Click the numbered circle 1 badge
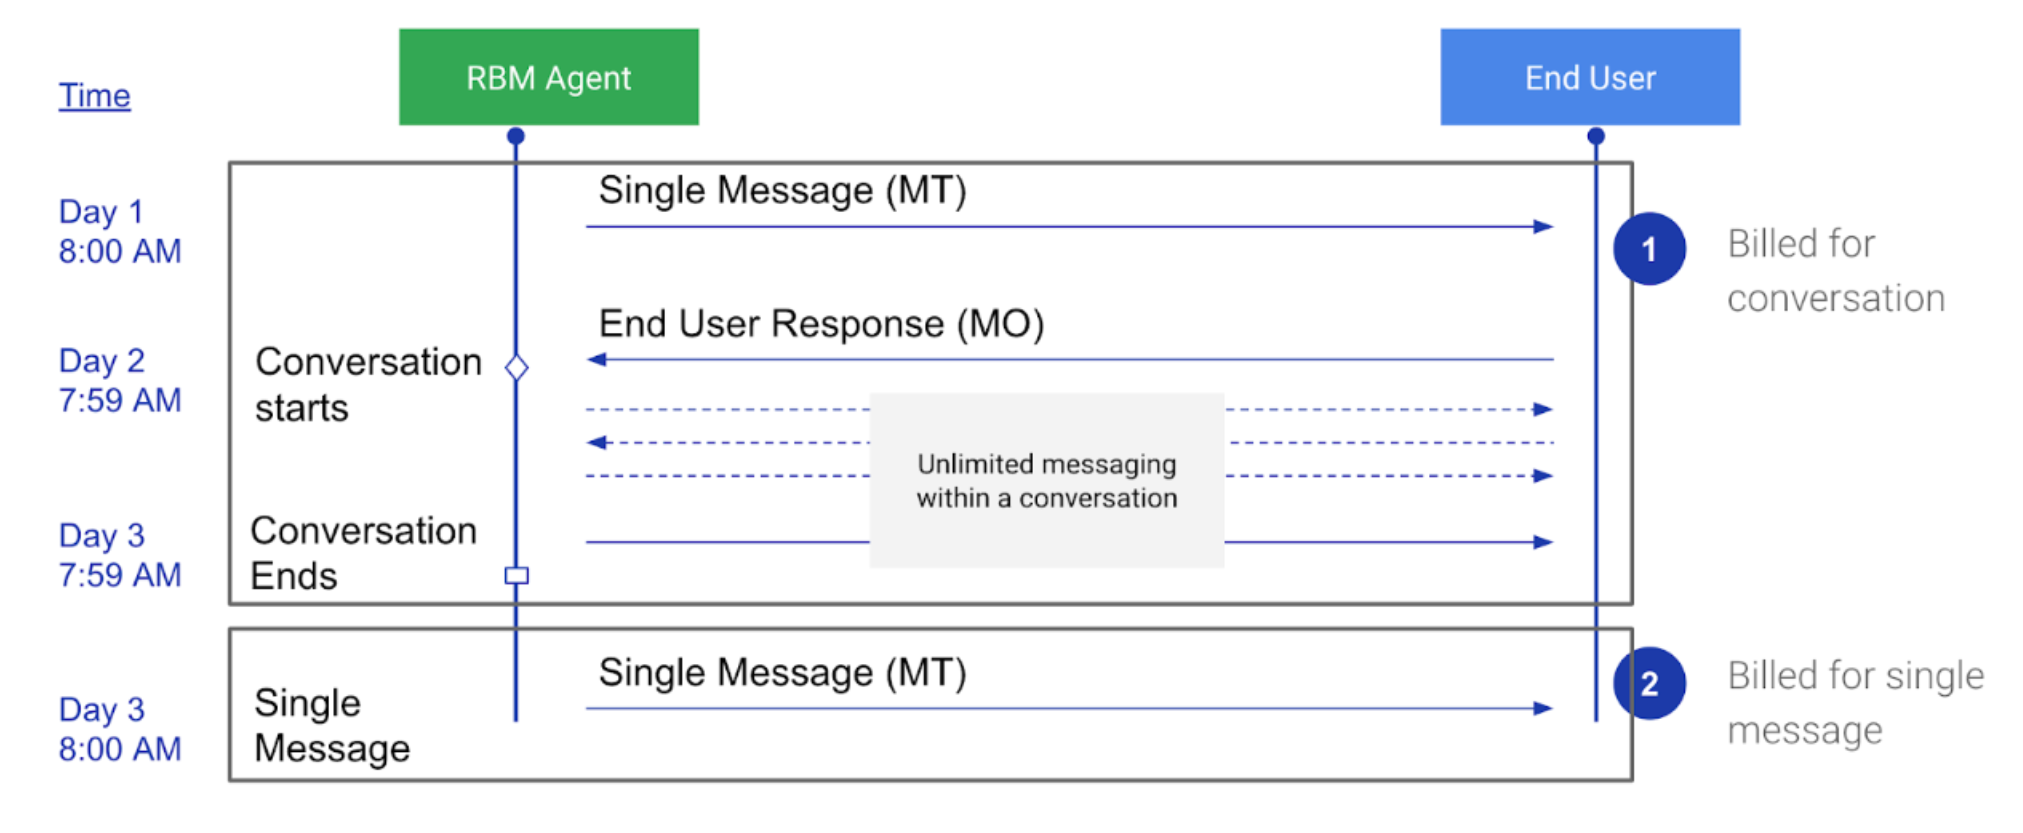 point(1649,249)
